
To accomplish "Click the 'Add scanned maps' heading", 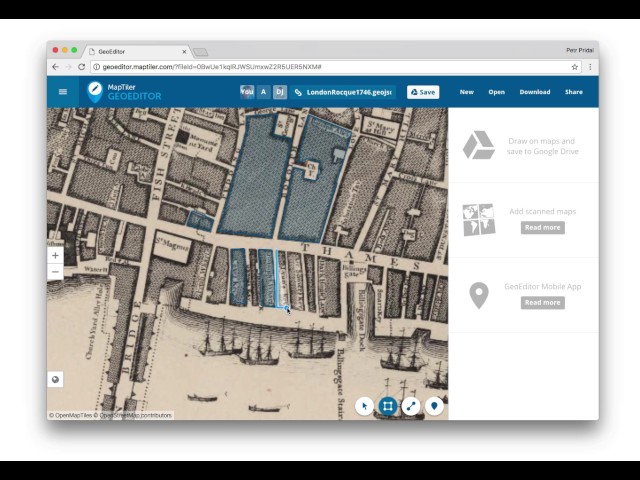I will point(542,211).
